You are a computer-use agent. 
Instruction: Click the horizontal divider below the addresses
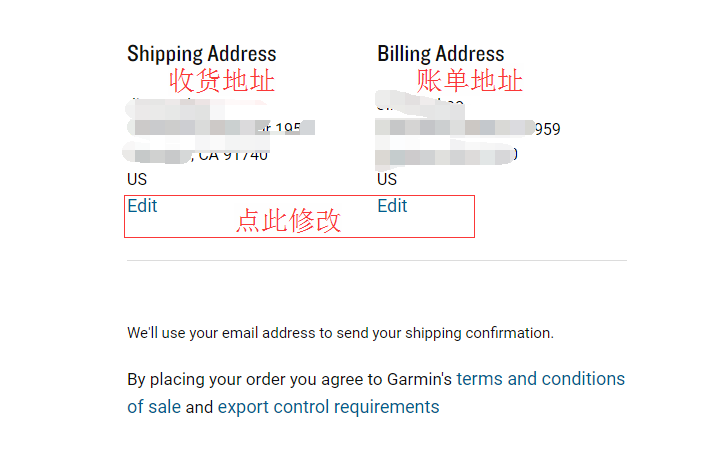coord(376,260)
